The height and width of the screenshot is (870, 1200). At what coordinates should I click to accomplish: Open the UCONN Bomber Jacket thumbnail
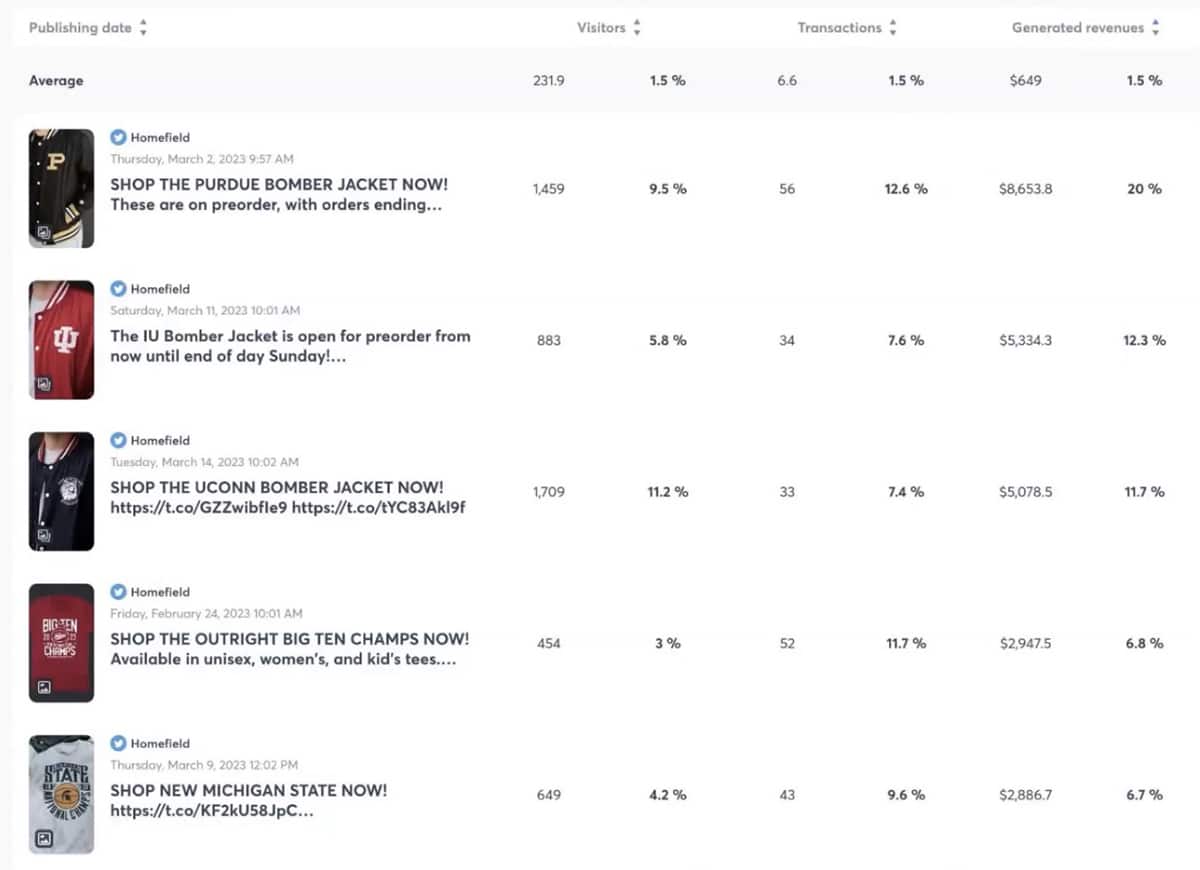[x=61, y=491]
